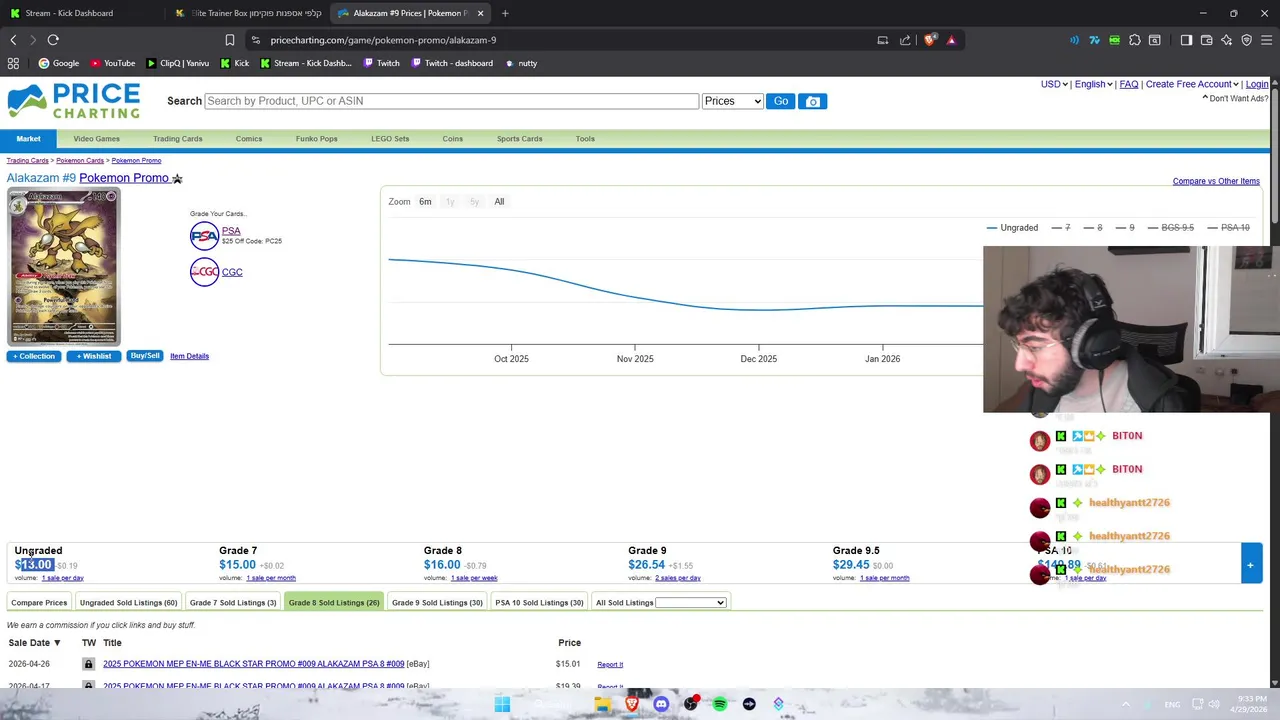Open Discord from the taskbar
1280x720 pixels.
[x=661, y=704]
